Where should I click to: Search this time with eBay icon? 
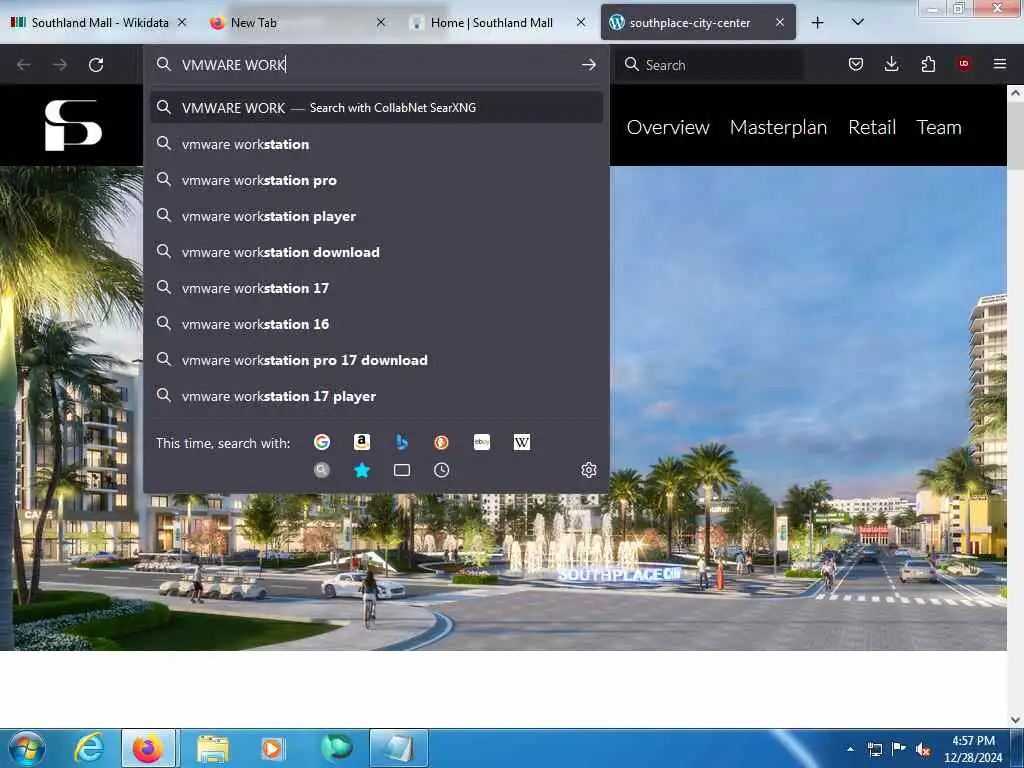point(482,442)
